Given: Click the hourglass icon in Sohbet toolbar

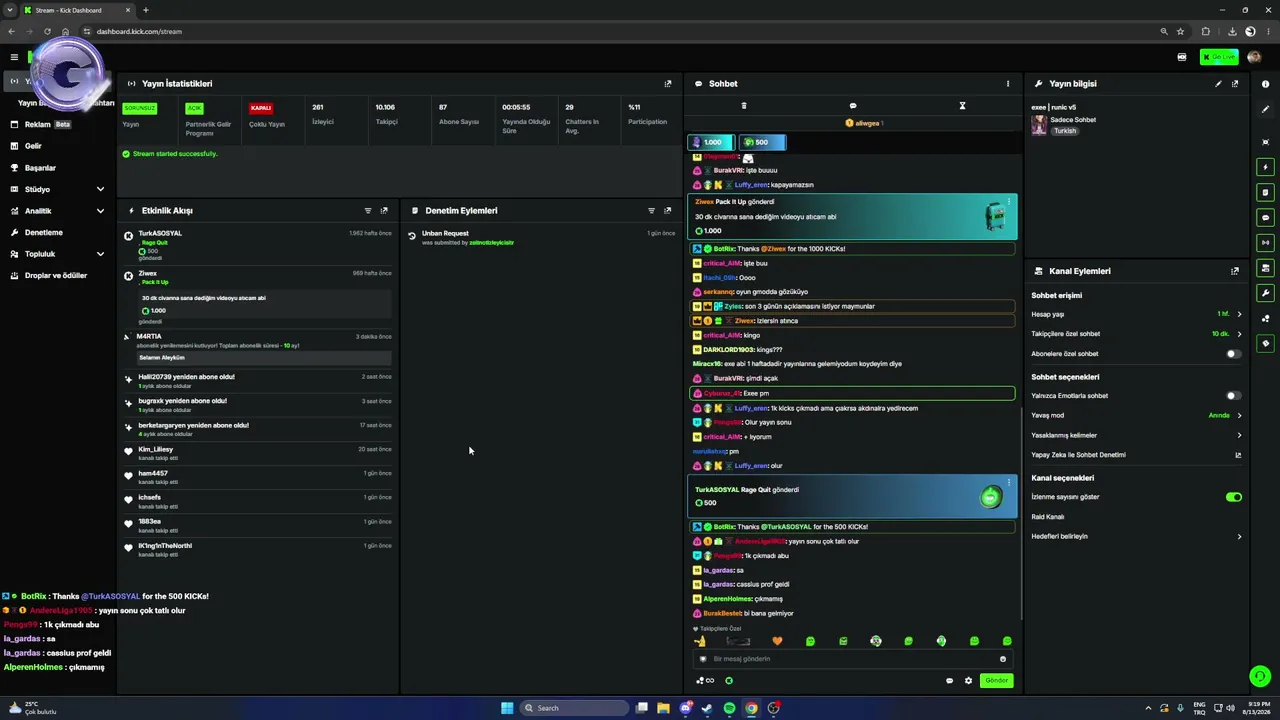Looking at the screenshot, I should (962, 106).
